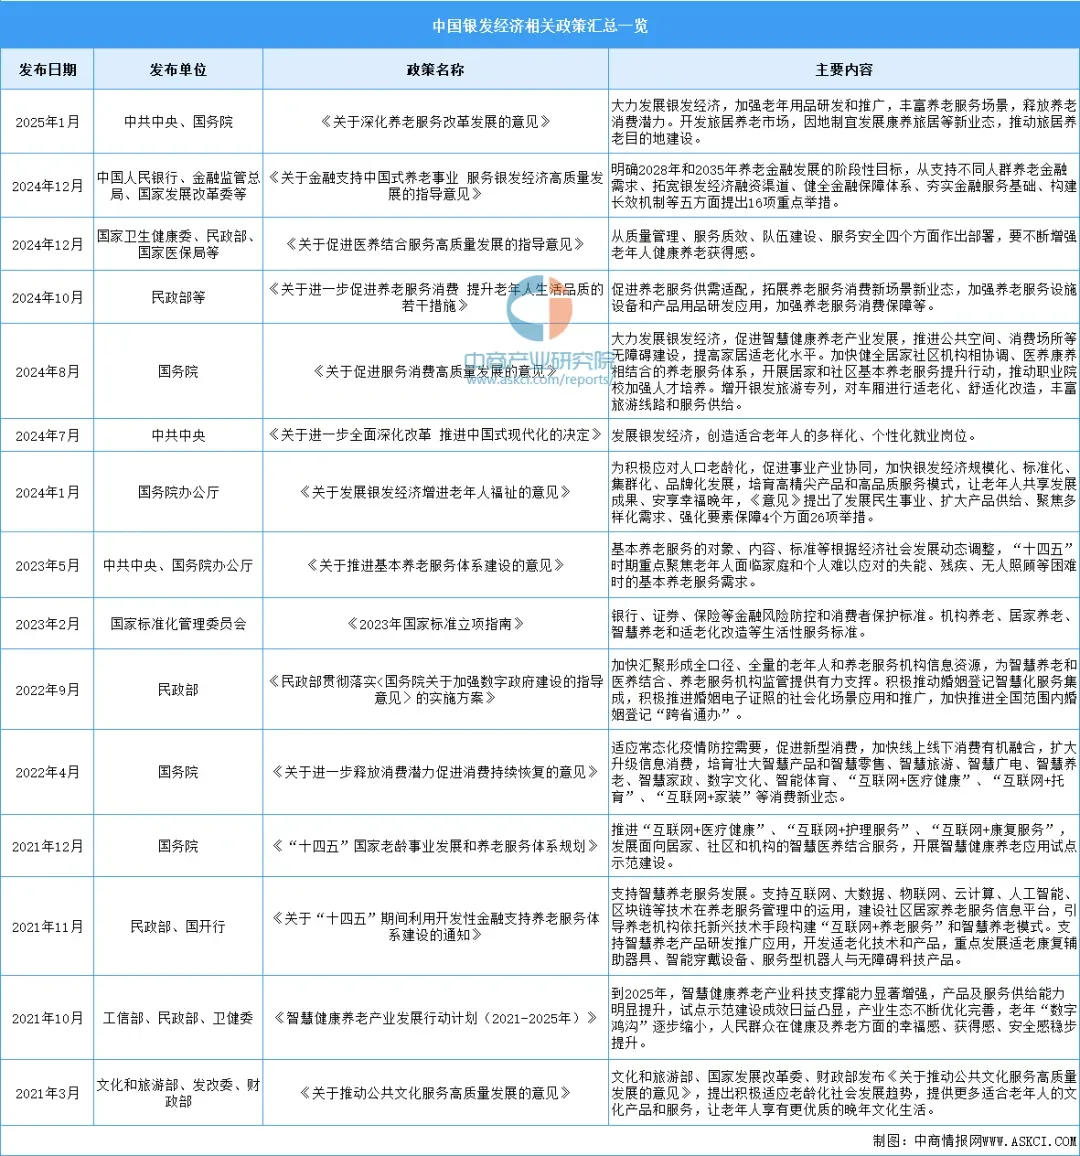Select policy 利用开发性金融支持养老服务体系建设的通知

[435, 927]
